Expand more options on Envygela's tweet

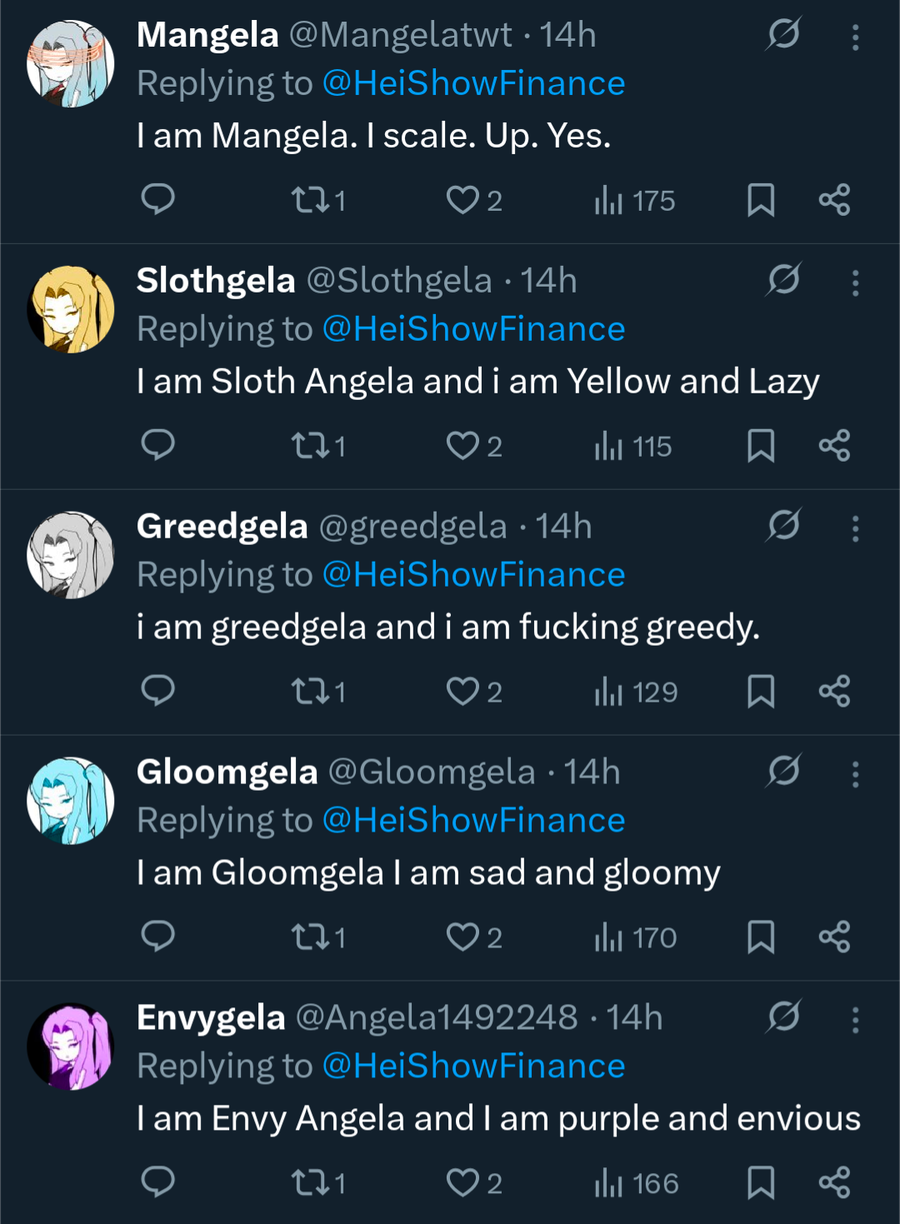pos(855,1019)
